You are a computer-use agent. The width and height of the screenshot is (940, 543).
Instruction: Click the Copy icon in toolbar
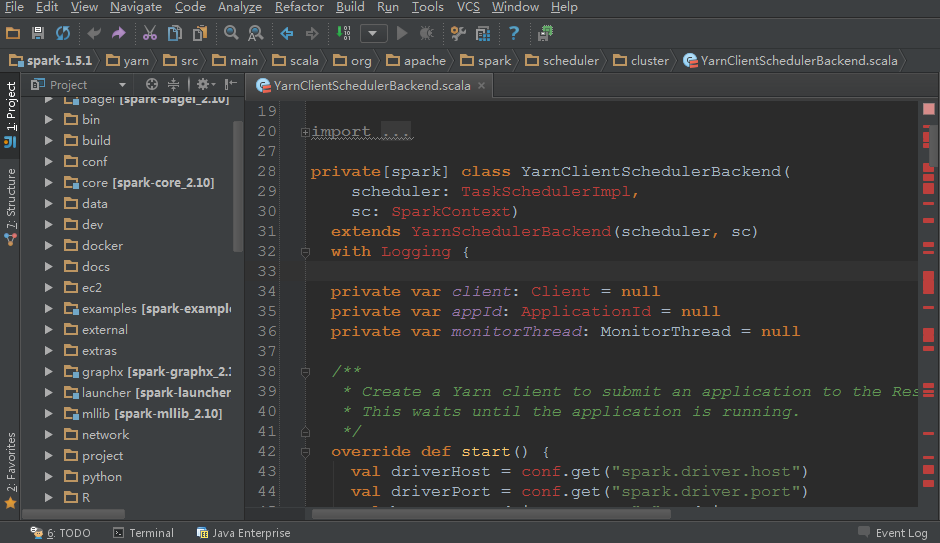pos(174,33)
